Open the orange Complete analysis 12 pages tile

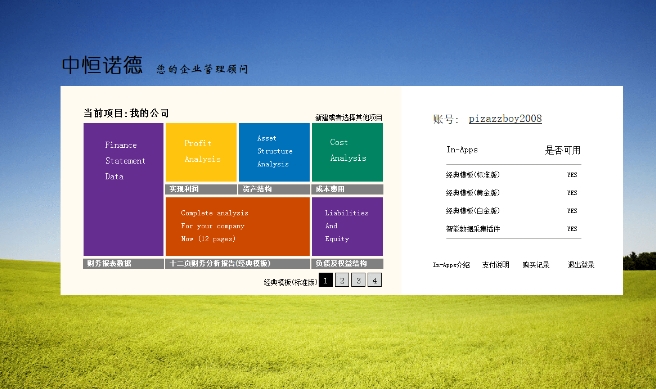point(238,226)
